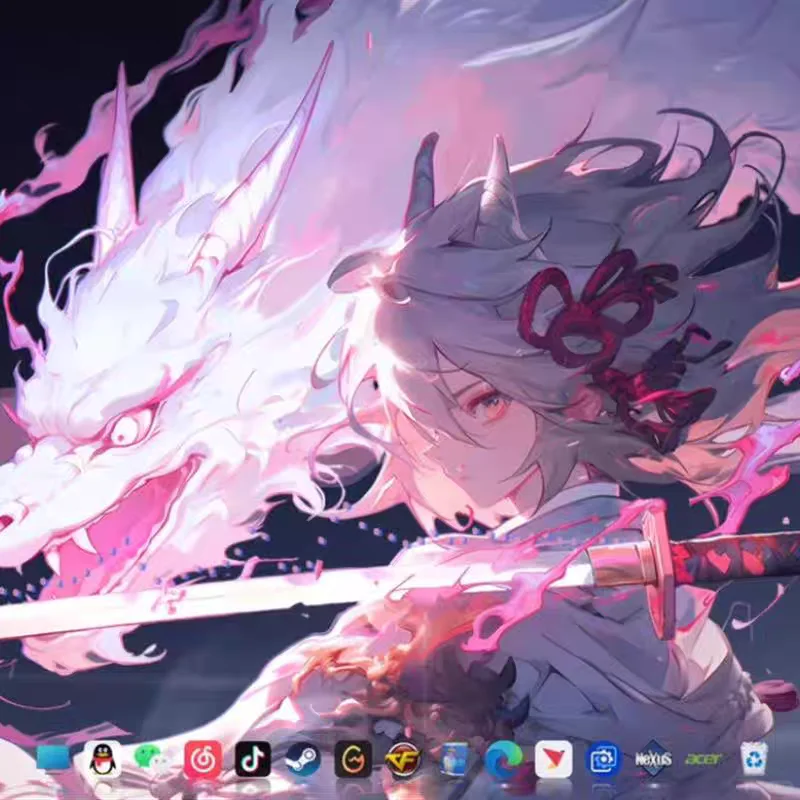The height and width of the screenshot is (800, 800).
Task: Launch QQ penguin app from dock
Action: (103, 759)
